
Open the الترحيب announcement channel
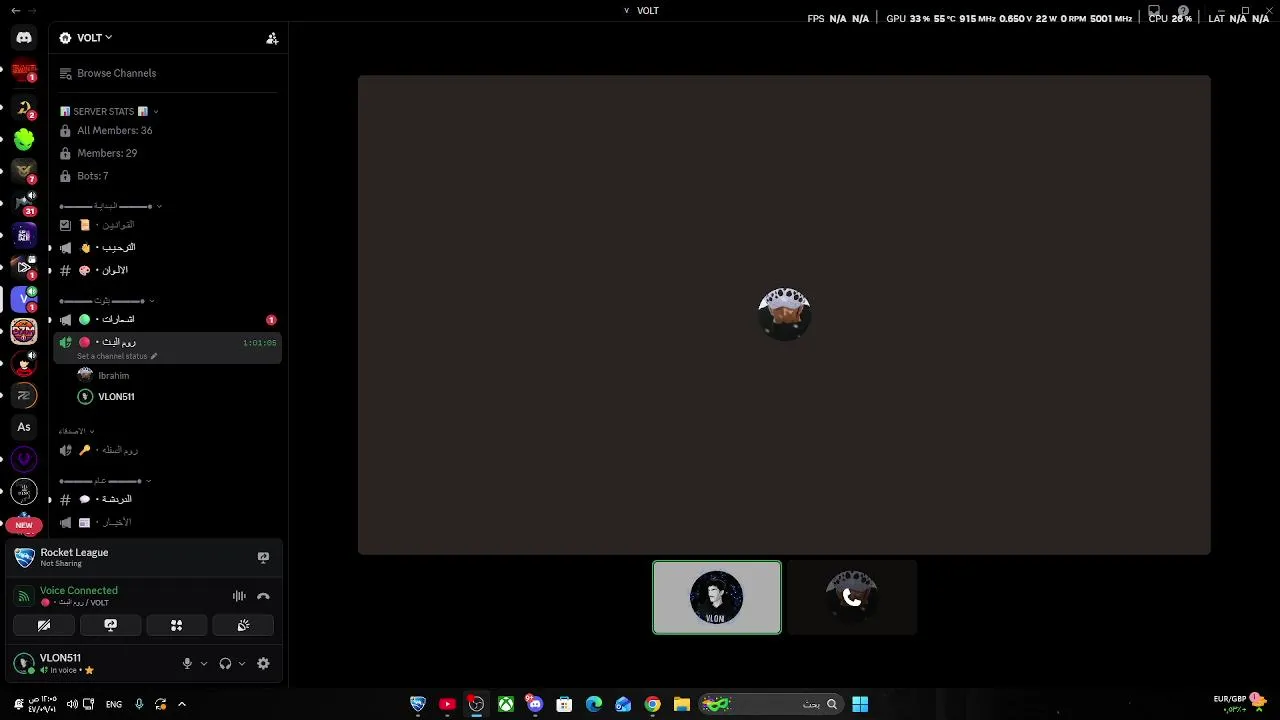[167, 248]
